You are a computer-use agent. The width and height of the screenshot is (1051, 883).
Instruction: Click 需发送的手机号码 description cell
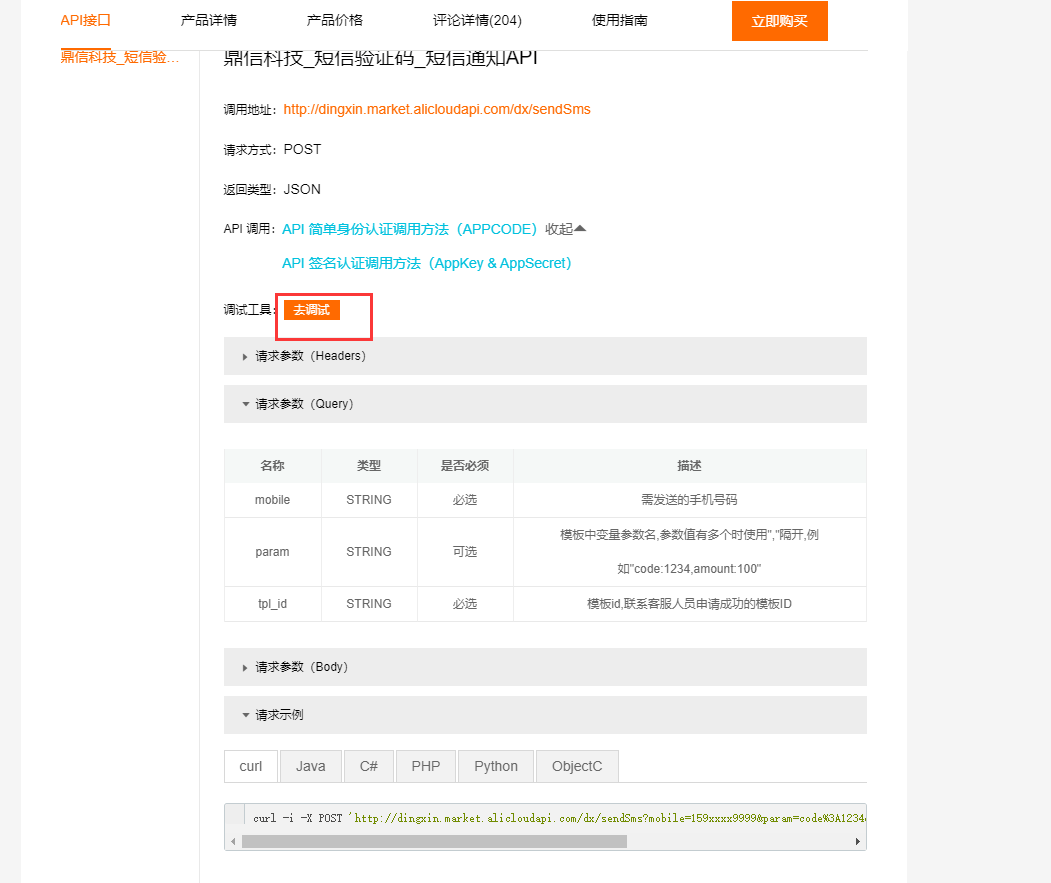[689, 500]
